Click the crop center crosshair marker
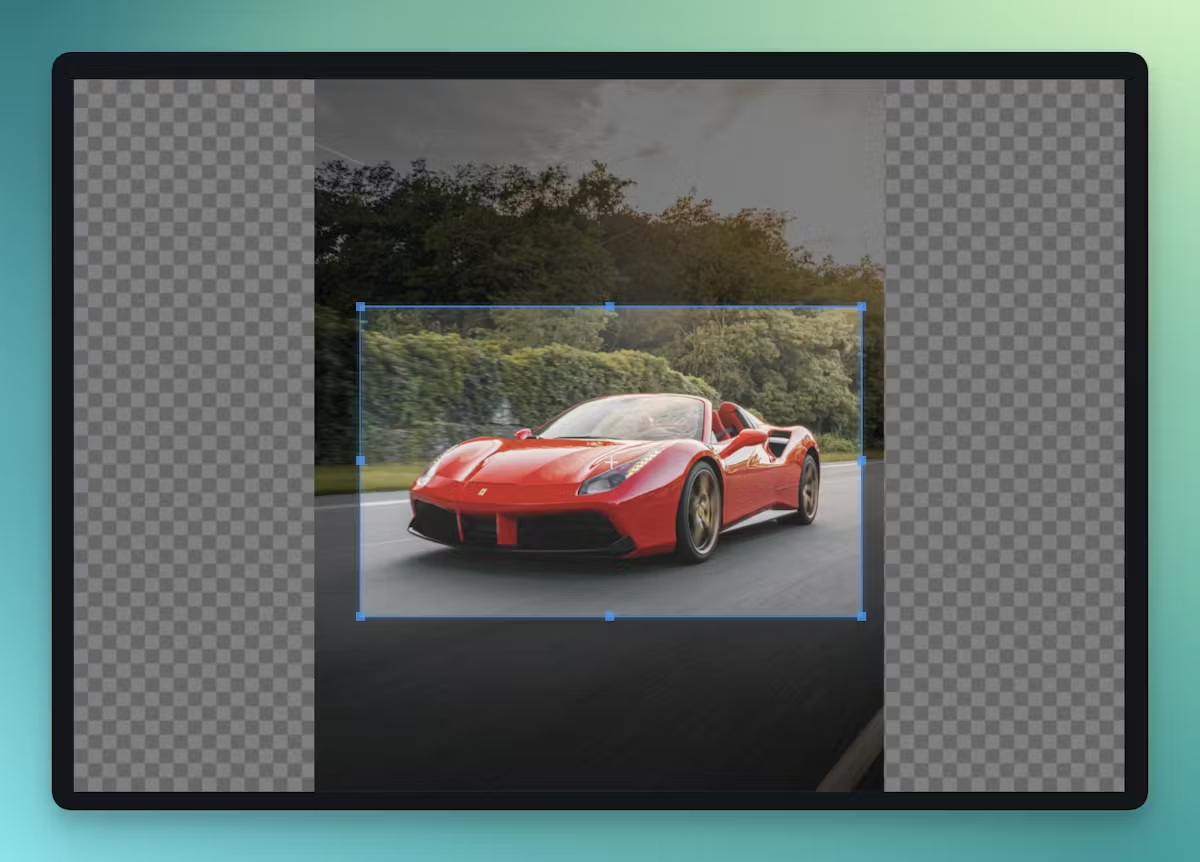1200x862 pixels. pyautogui.click(x=610, y=462)
